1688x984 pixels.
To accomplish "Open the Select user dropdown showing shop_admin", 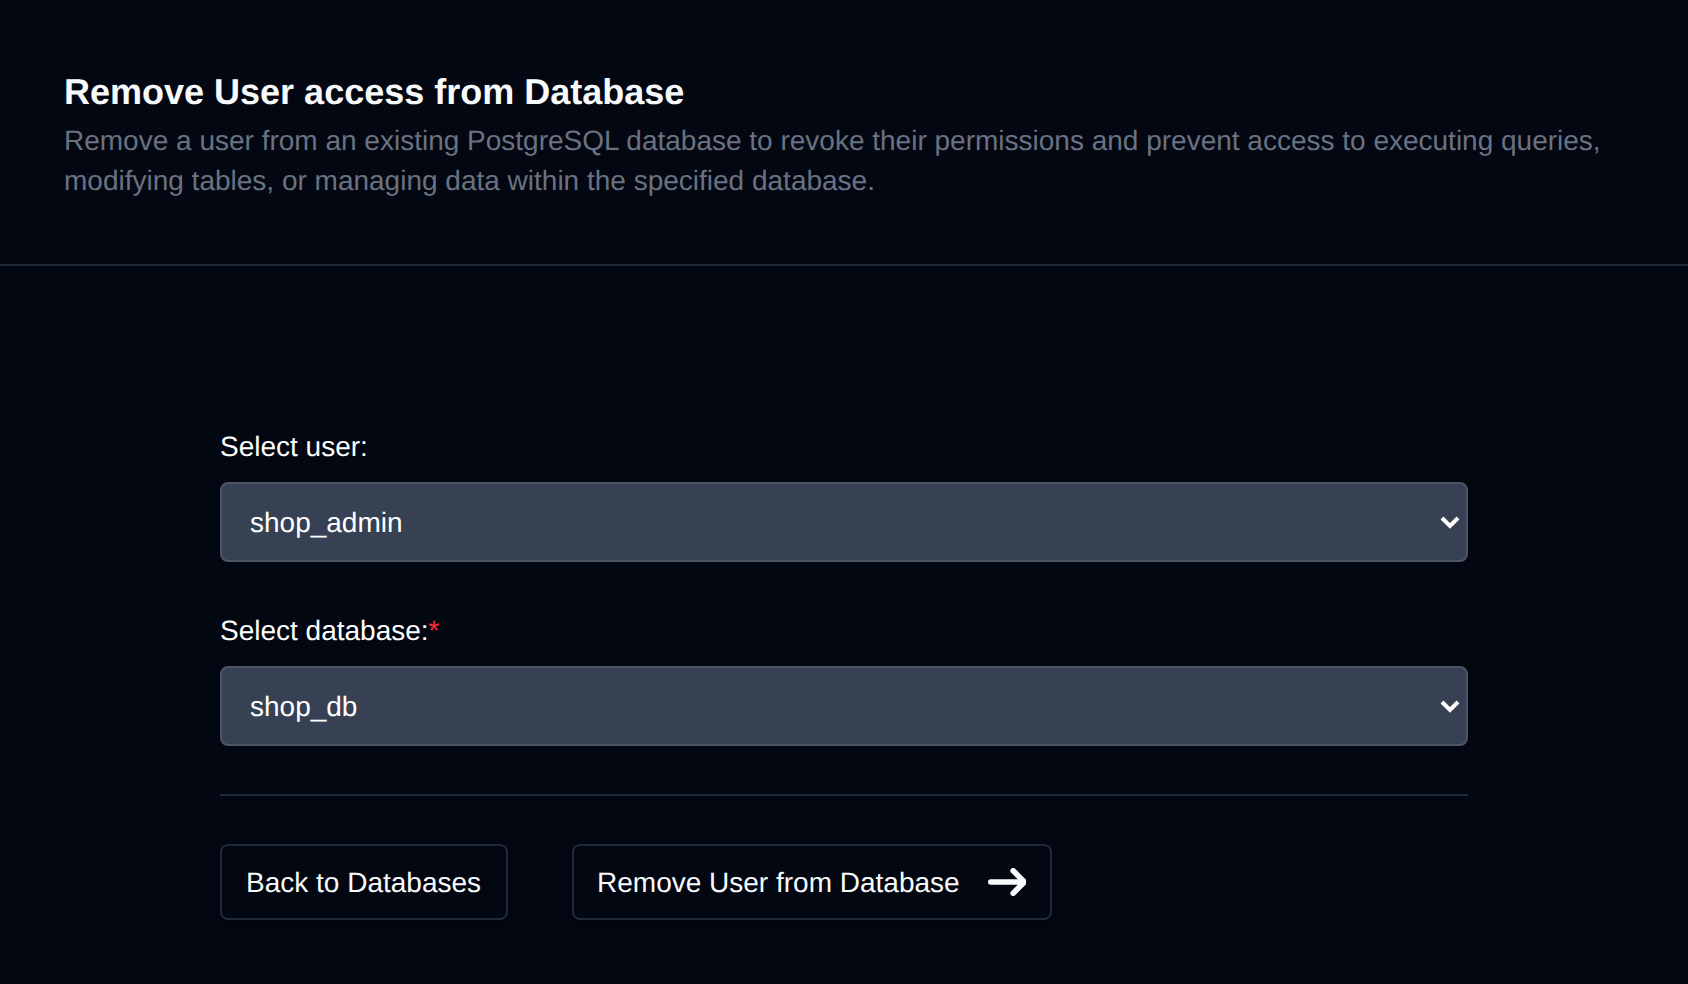I will [843, 522].
